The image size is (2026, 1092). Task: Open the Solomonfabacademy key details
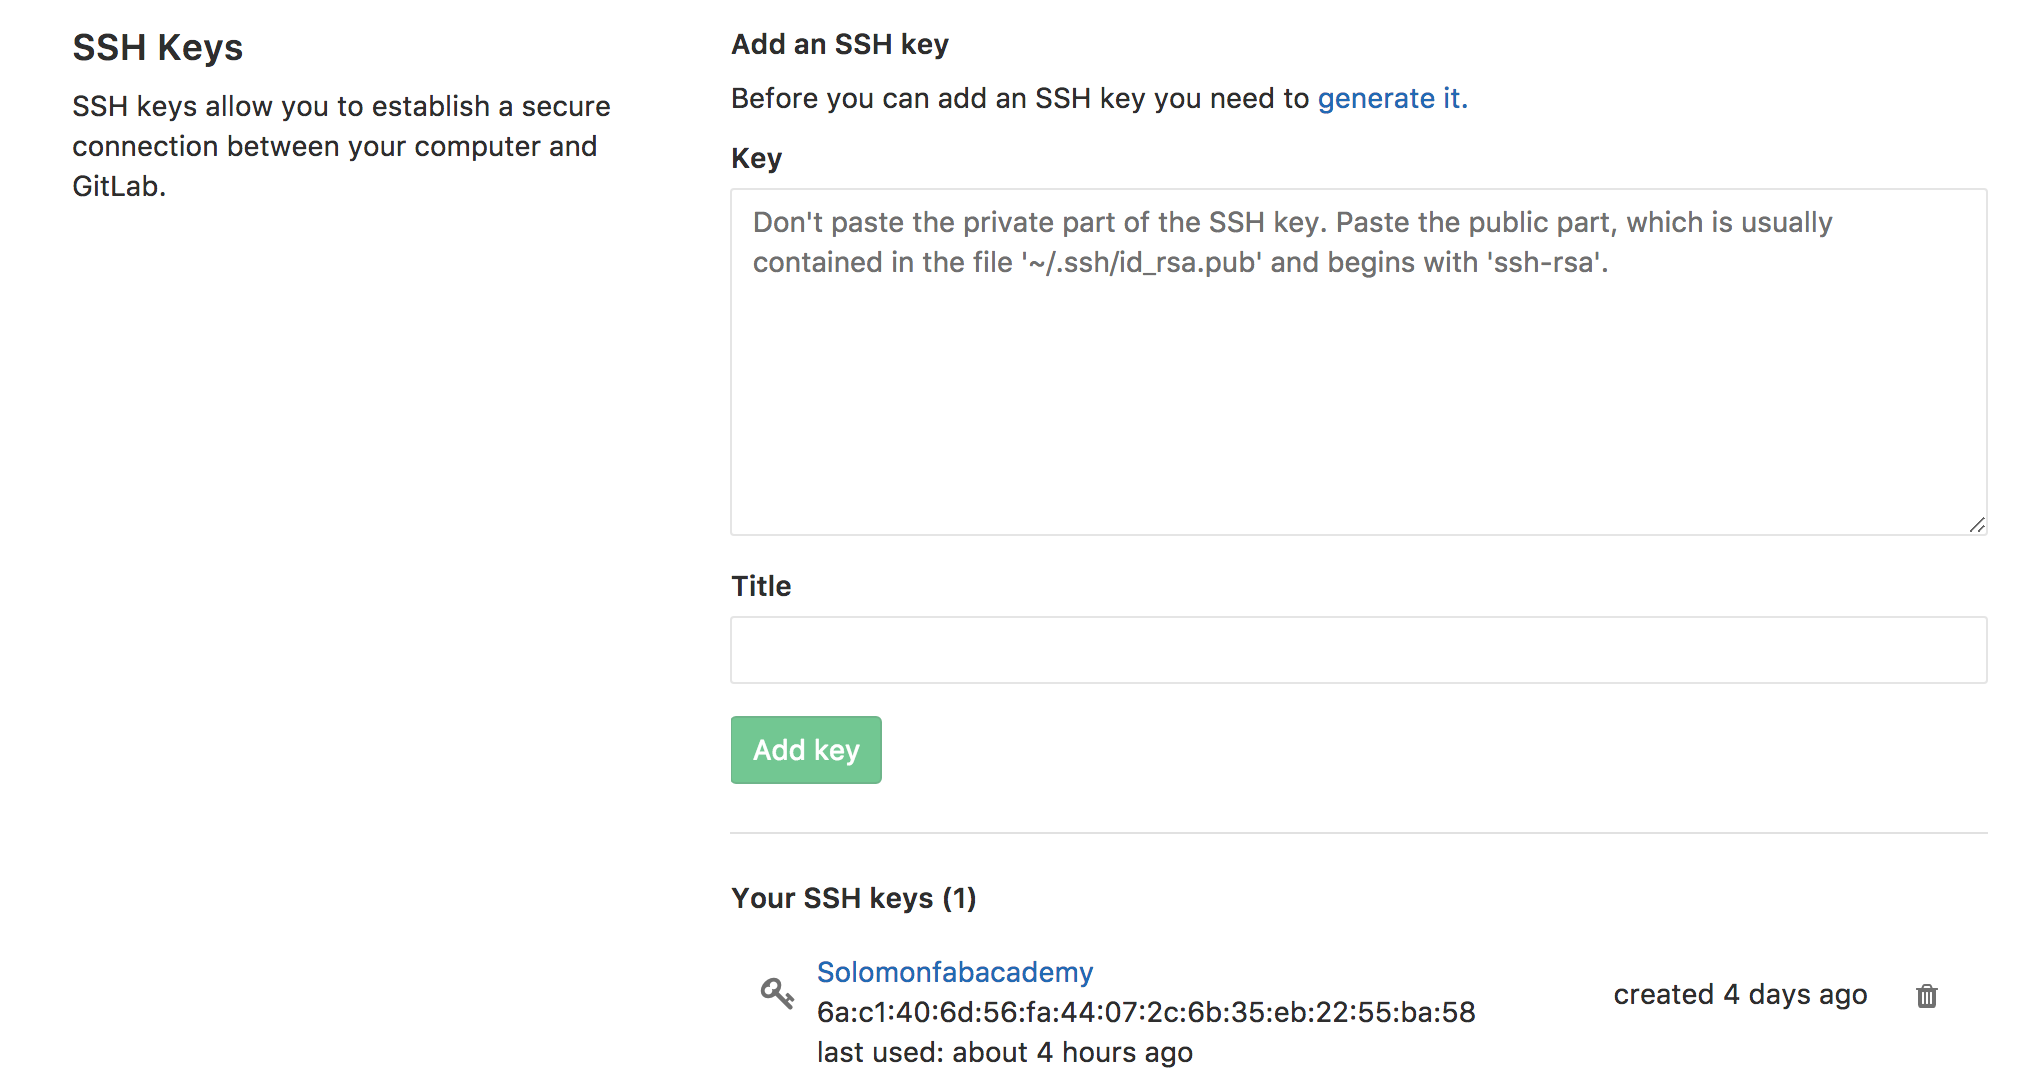(955, 972)
